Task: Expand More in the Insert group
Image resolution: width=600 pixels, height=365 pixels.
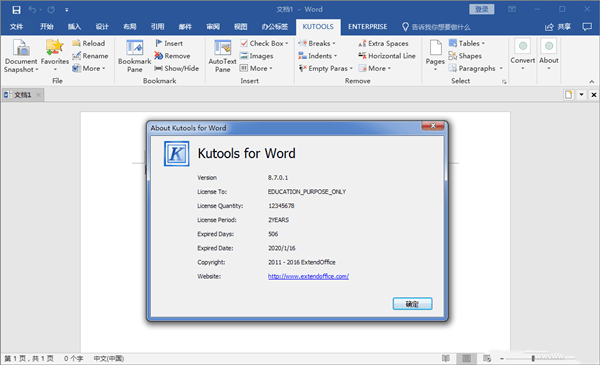Action: click(256, 68)
